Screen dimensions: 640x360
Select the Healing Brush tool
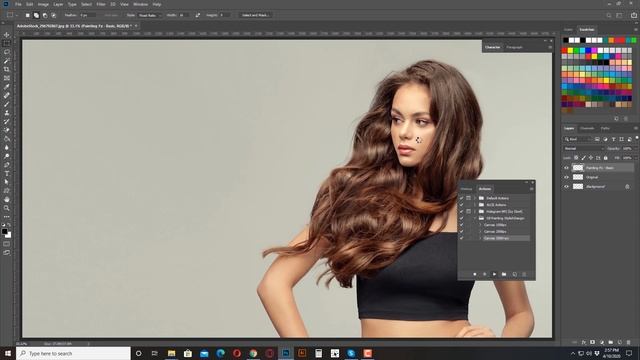7,96
